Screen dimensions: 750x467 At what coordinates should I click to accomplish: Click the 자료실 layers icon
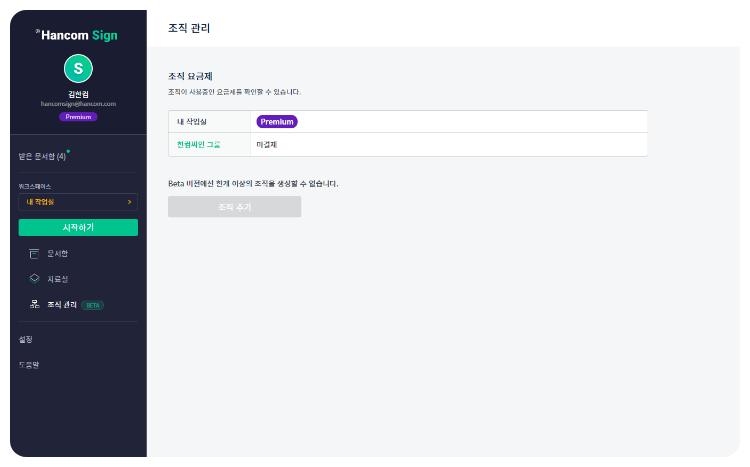click(x=34, y=278)
